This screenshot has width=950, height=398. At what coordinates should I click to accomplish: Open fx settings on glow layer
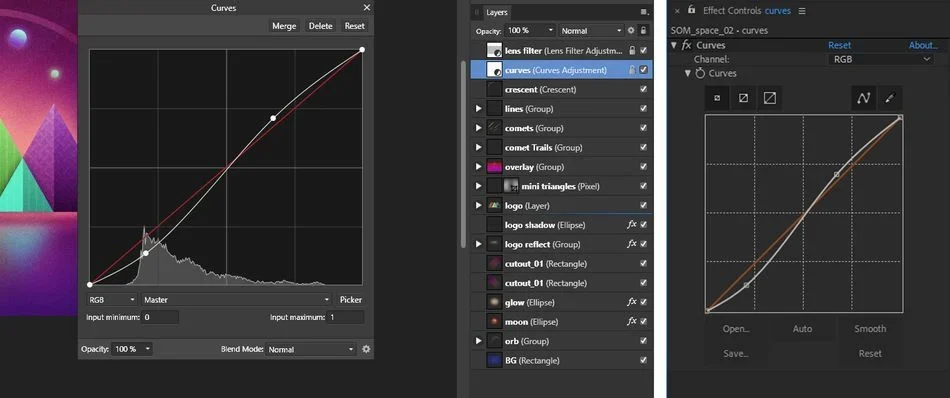point(631,302)
